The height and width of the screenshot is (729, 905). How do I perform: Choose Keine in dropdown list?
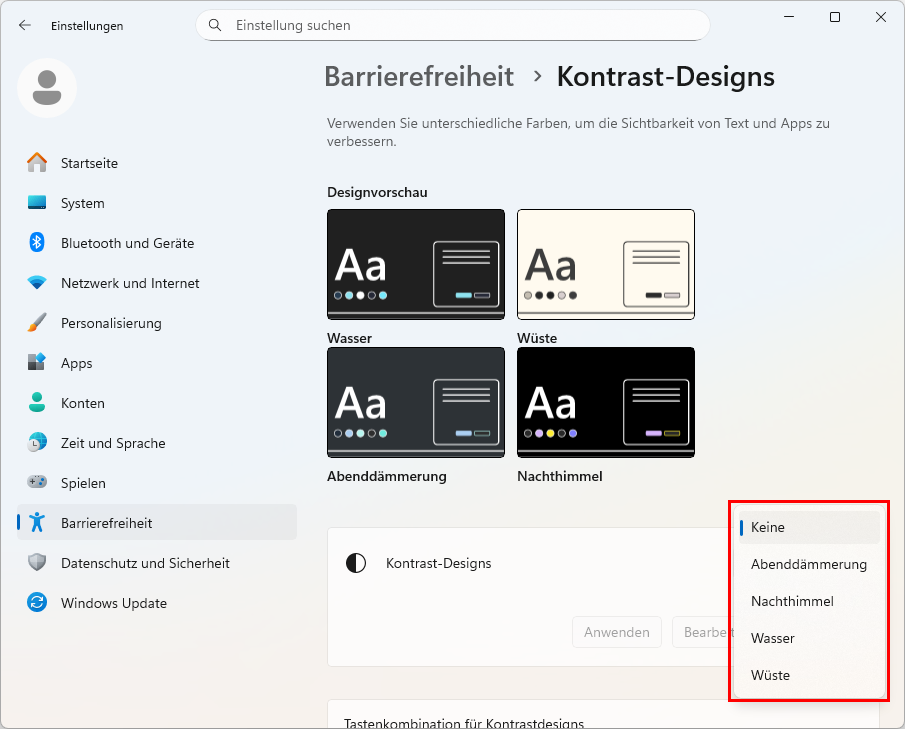click(809, 527)
